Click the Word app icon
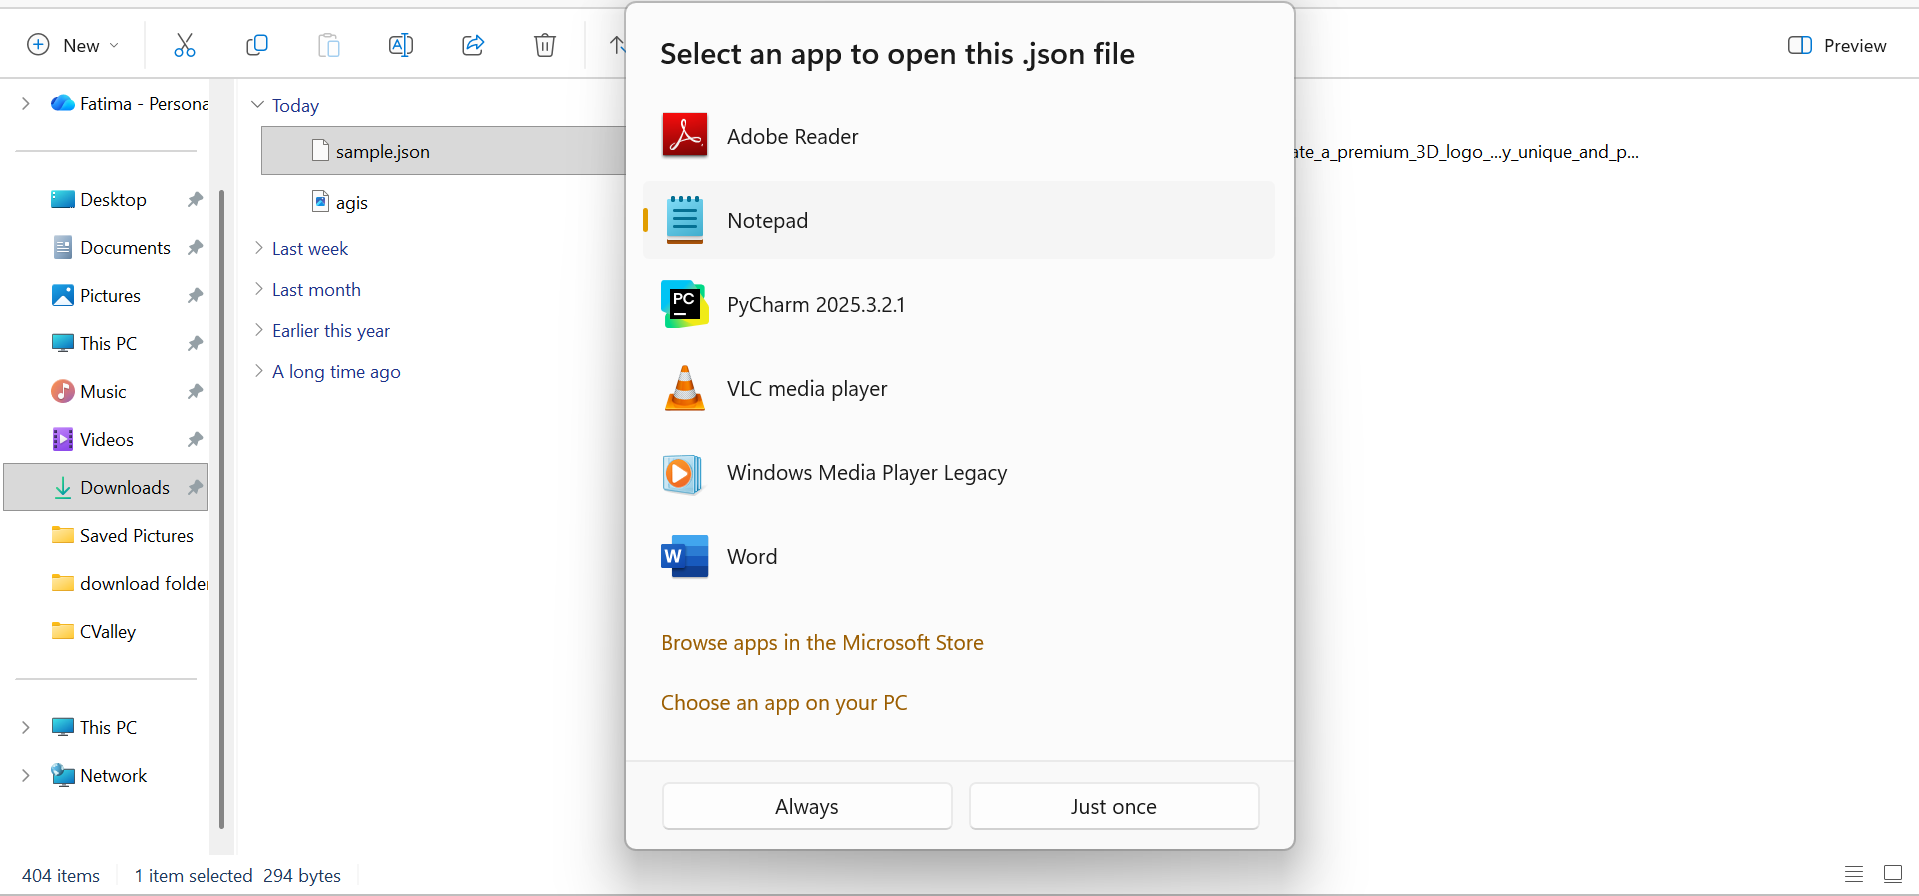1919x896 pixels. pyautogui.click(x=685, y=556)
